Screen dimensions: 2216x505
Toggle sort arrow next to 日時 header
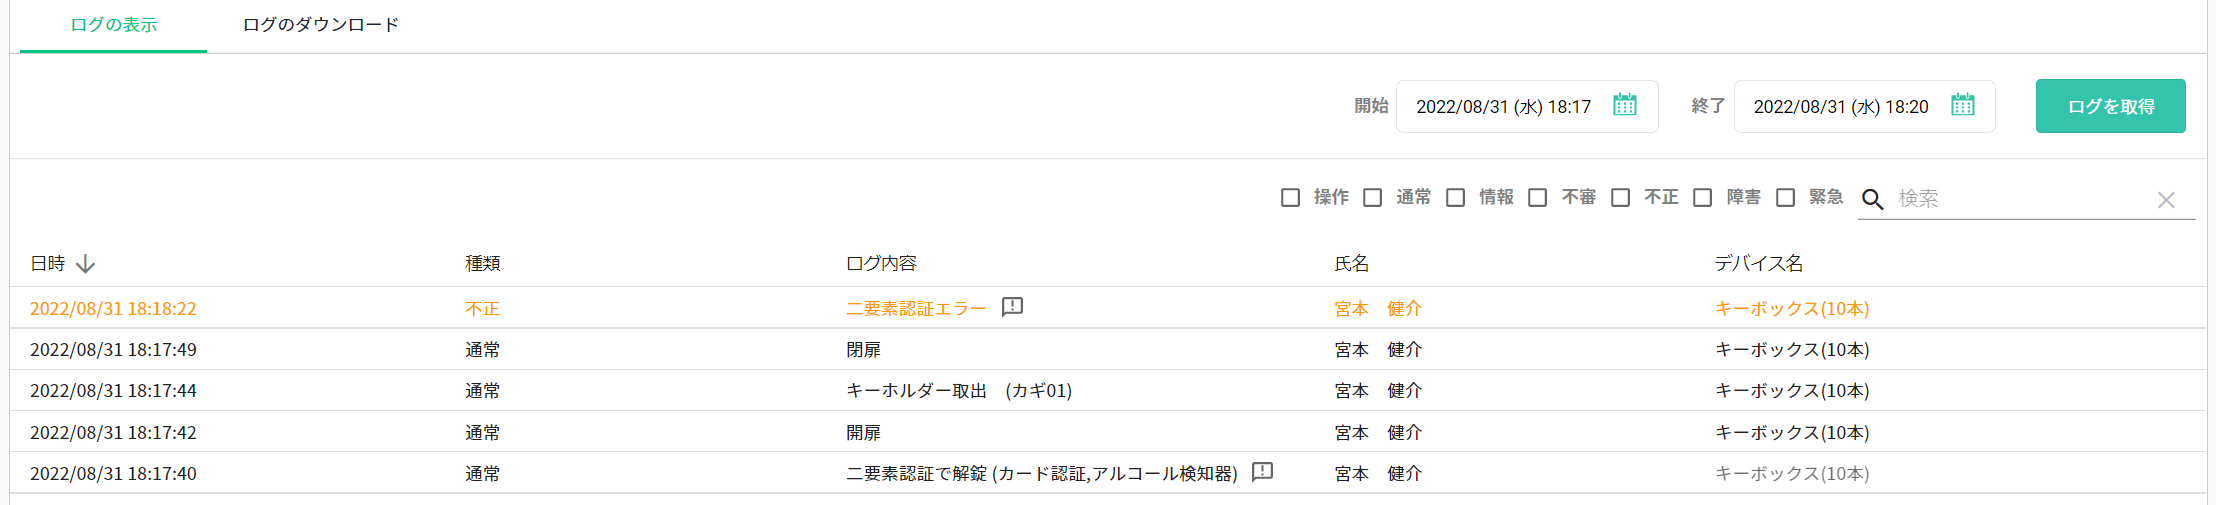point(86,264)
